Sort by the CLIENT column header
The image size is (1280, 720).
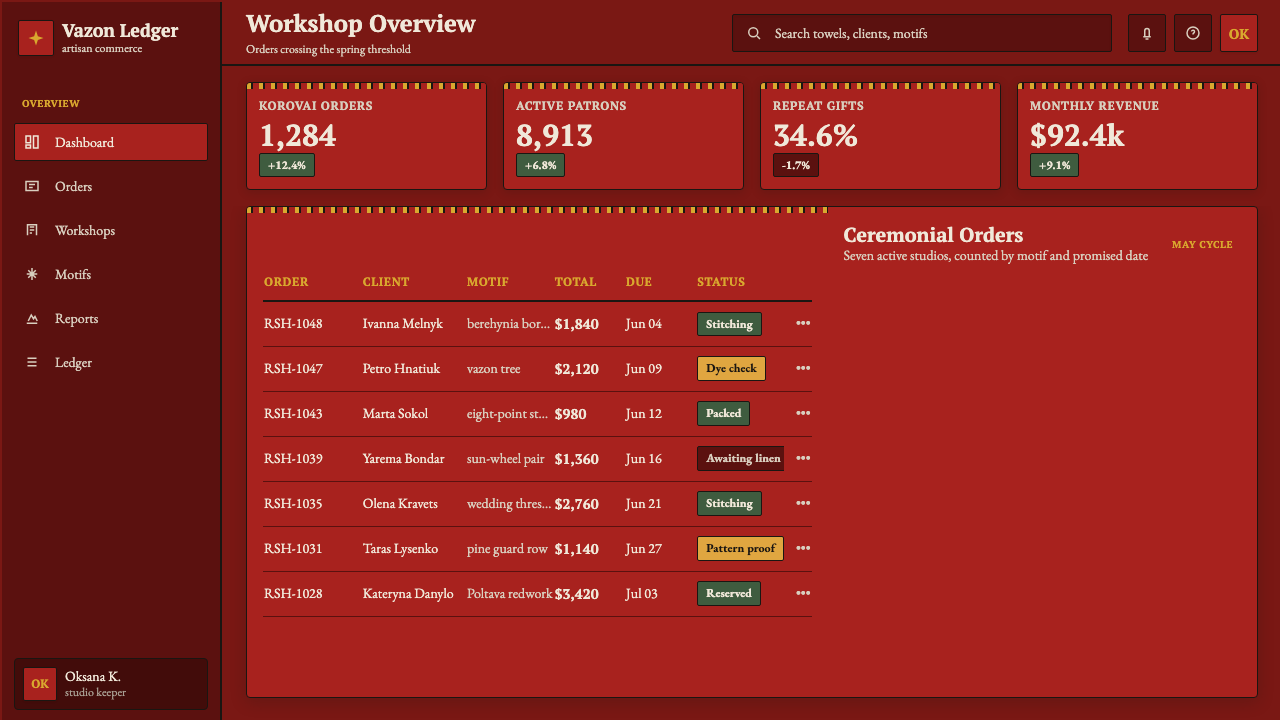pyautogui.click(x=386, y=282)
